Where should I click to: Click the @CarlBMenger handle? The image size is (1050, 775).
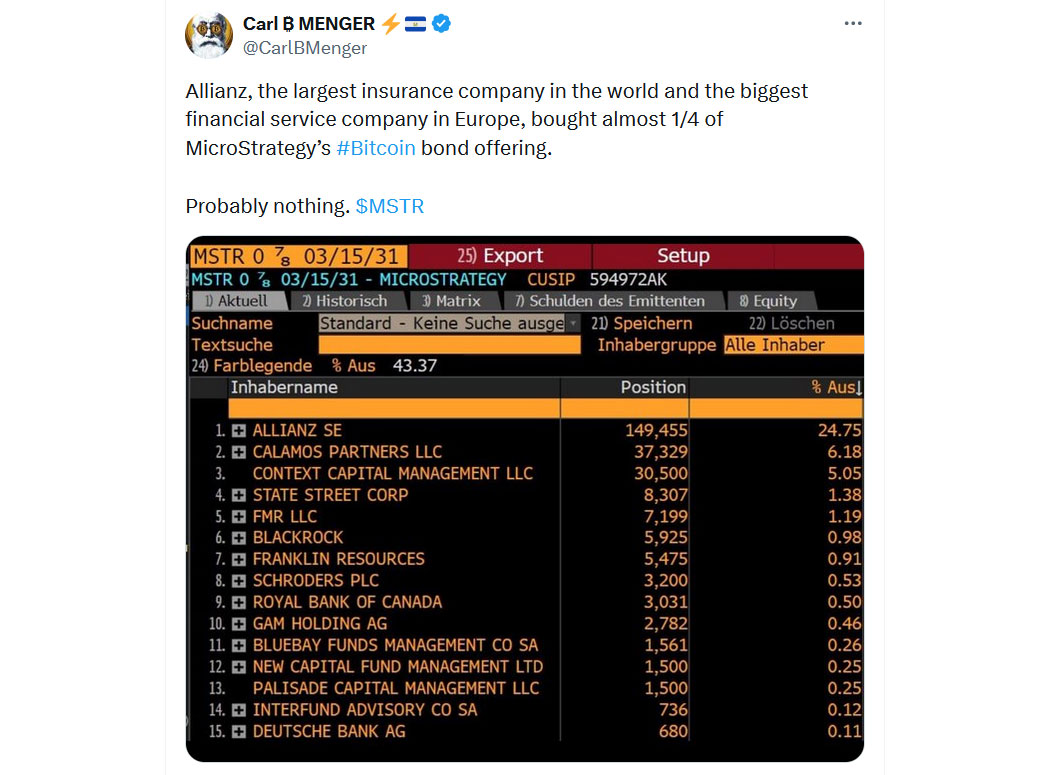[305, 48]
